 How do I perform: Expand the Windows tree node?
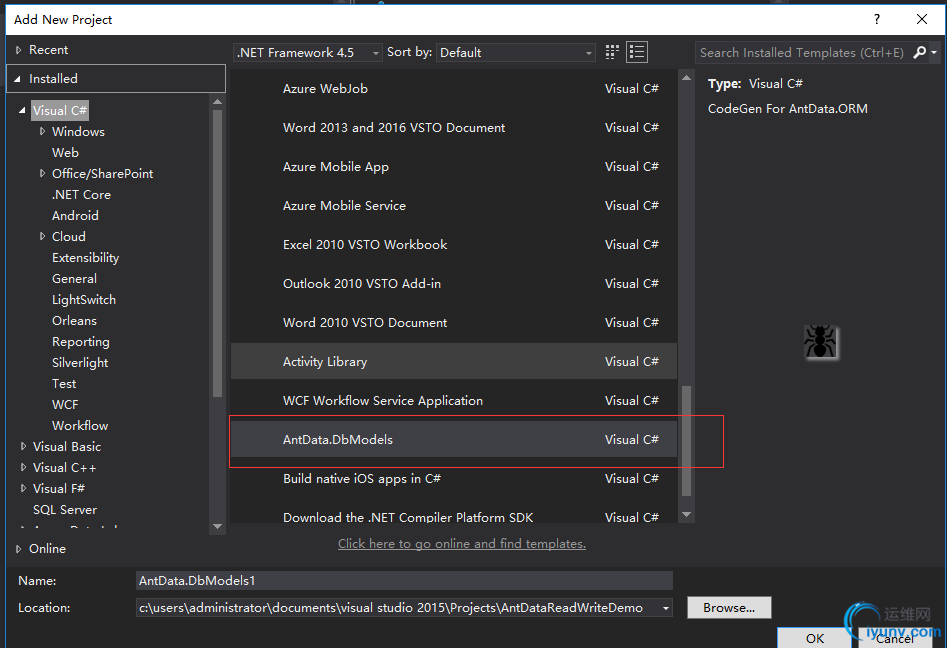42,131
